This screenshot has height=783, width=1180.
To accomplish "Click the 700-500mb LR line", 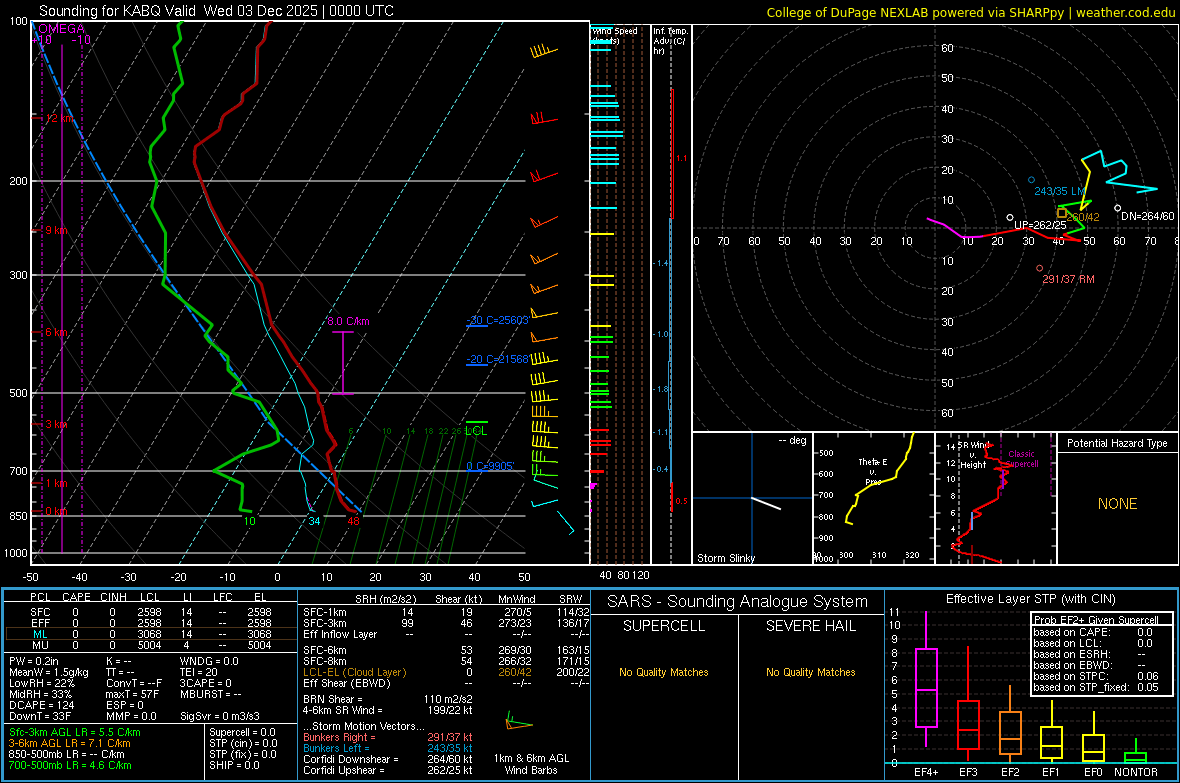I will click(x=70, y=765).
